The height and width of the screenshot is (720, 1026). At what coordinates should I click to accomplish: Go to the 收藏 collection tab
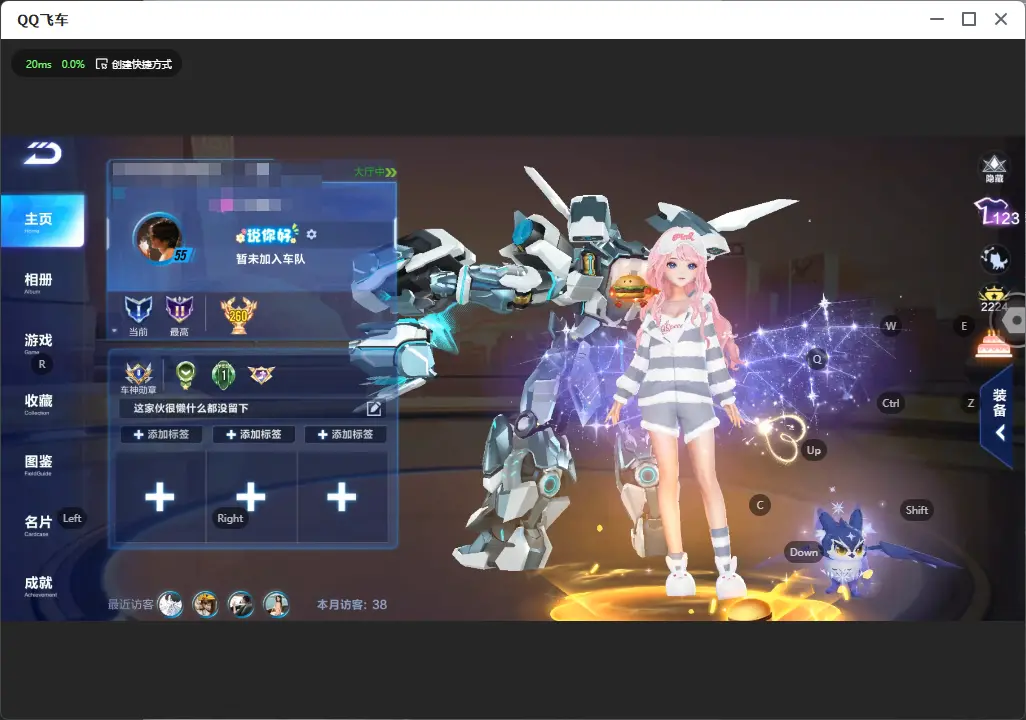38,403
